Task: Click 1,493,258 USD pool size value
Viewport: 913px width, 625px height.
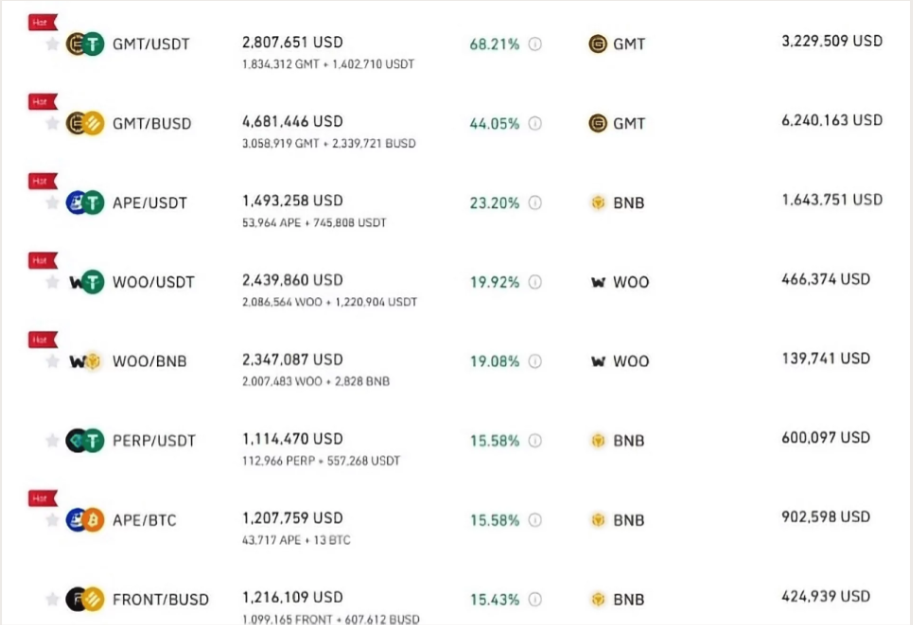Action: [x=293, y=201]
